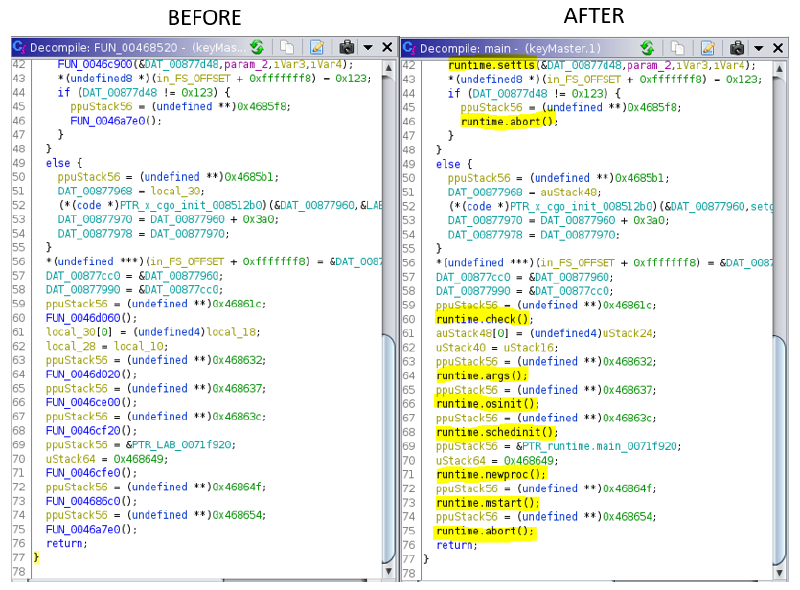The height and width of the screenshot is (590, 800).
Task: Click the pencil edit icon in the main decompile panel
Action: pyautogui.click(x=707, y=47)
